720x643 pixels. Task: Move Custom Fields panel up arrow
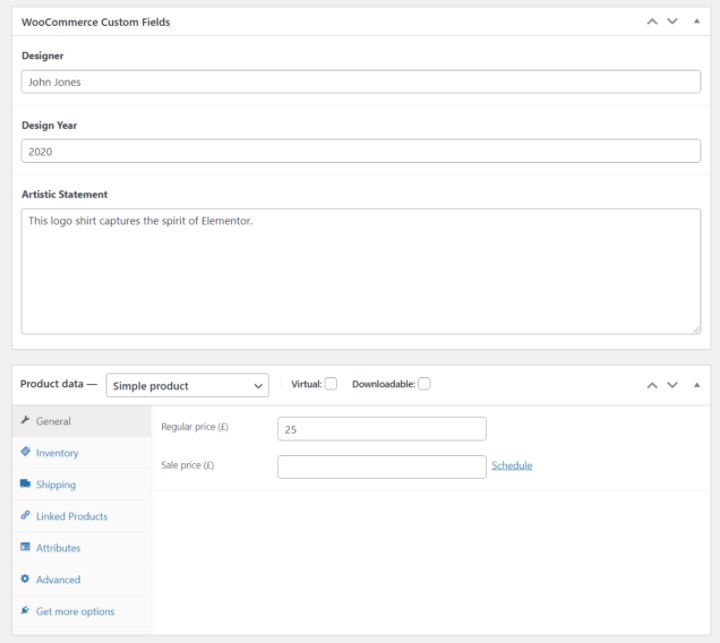tap(652, 21)
